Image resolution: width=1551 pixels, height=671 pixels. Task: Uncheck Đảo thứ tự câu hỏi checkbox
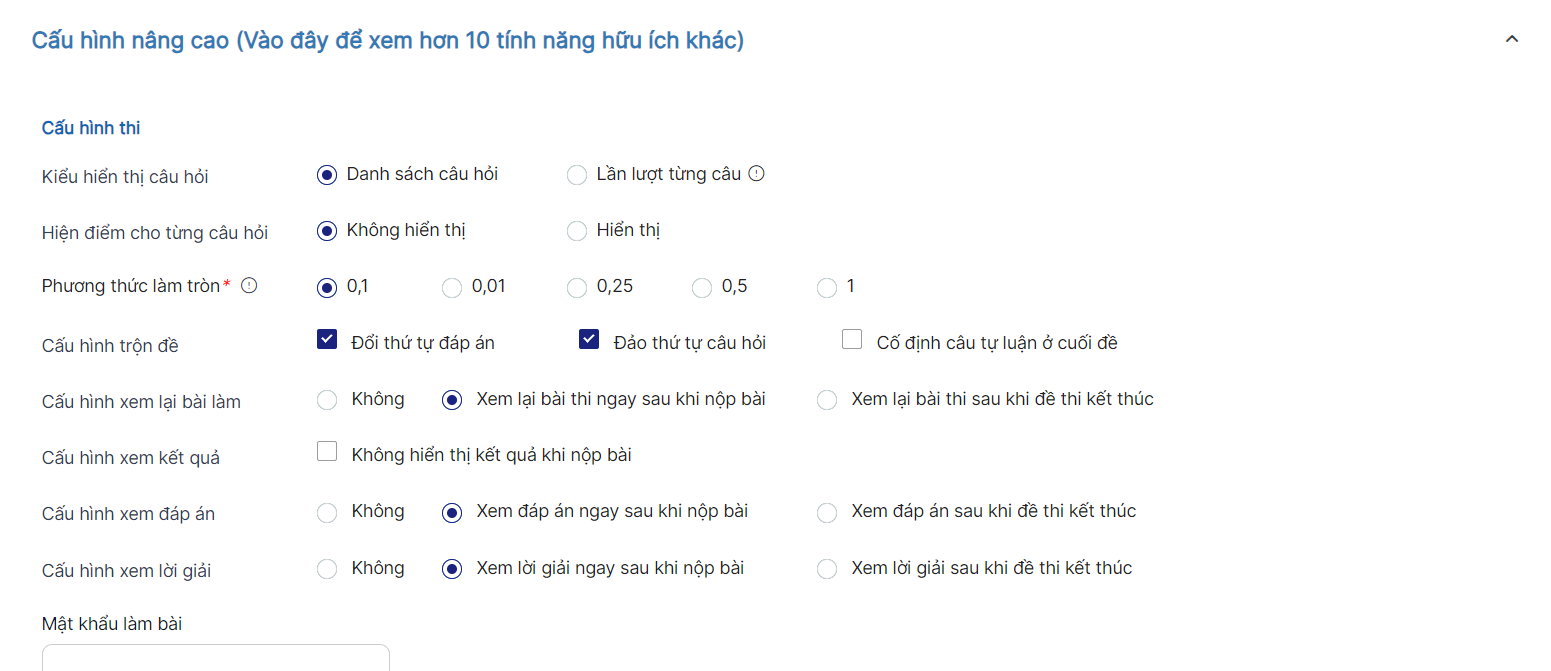pyautogui.click(x=589, y=340)
